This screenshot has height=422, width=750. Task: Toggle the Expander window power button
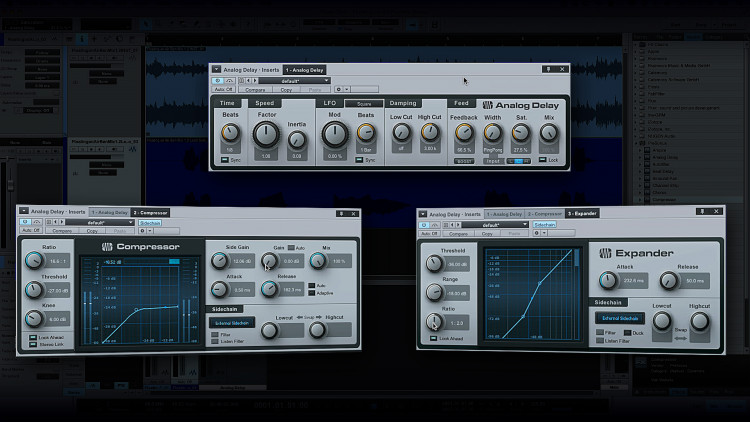423,225
